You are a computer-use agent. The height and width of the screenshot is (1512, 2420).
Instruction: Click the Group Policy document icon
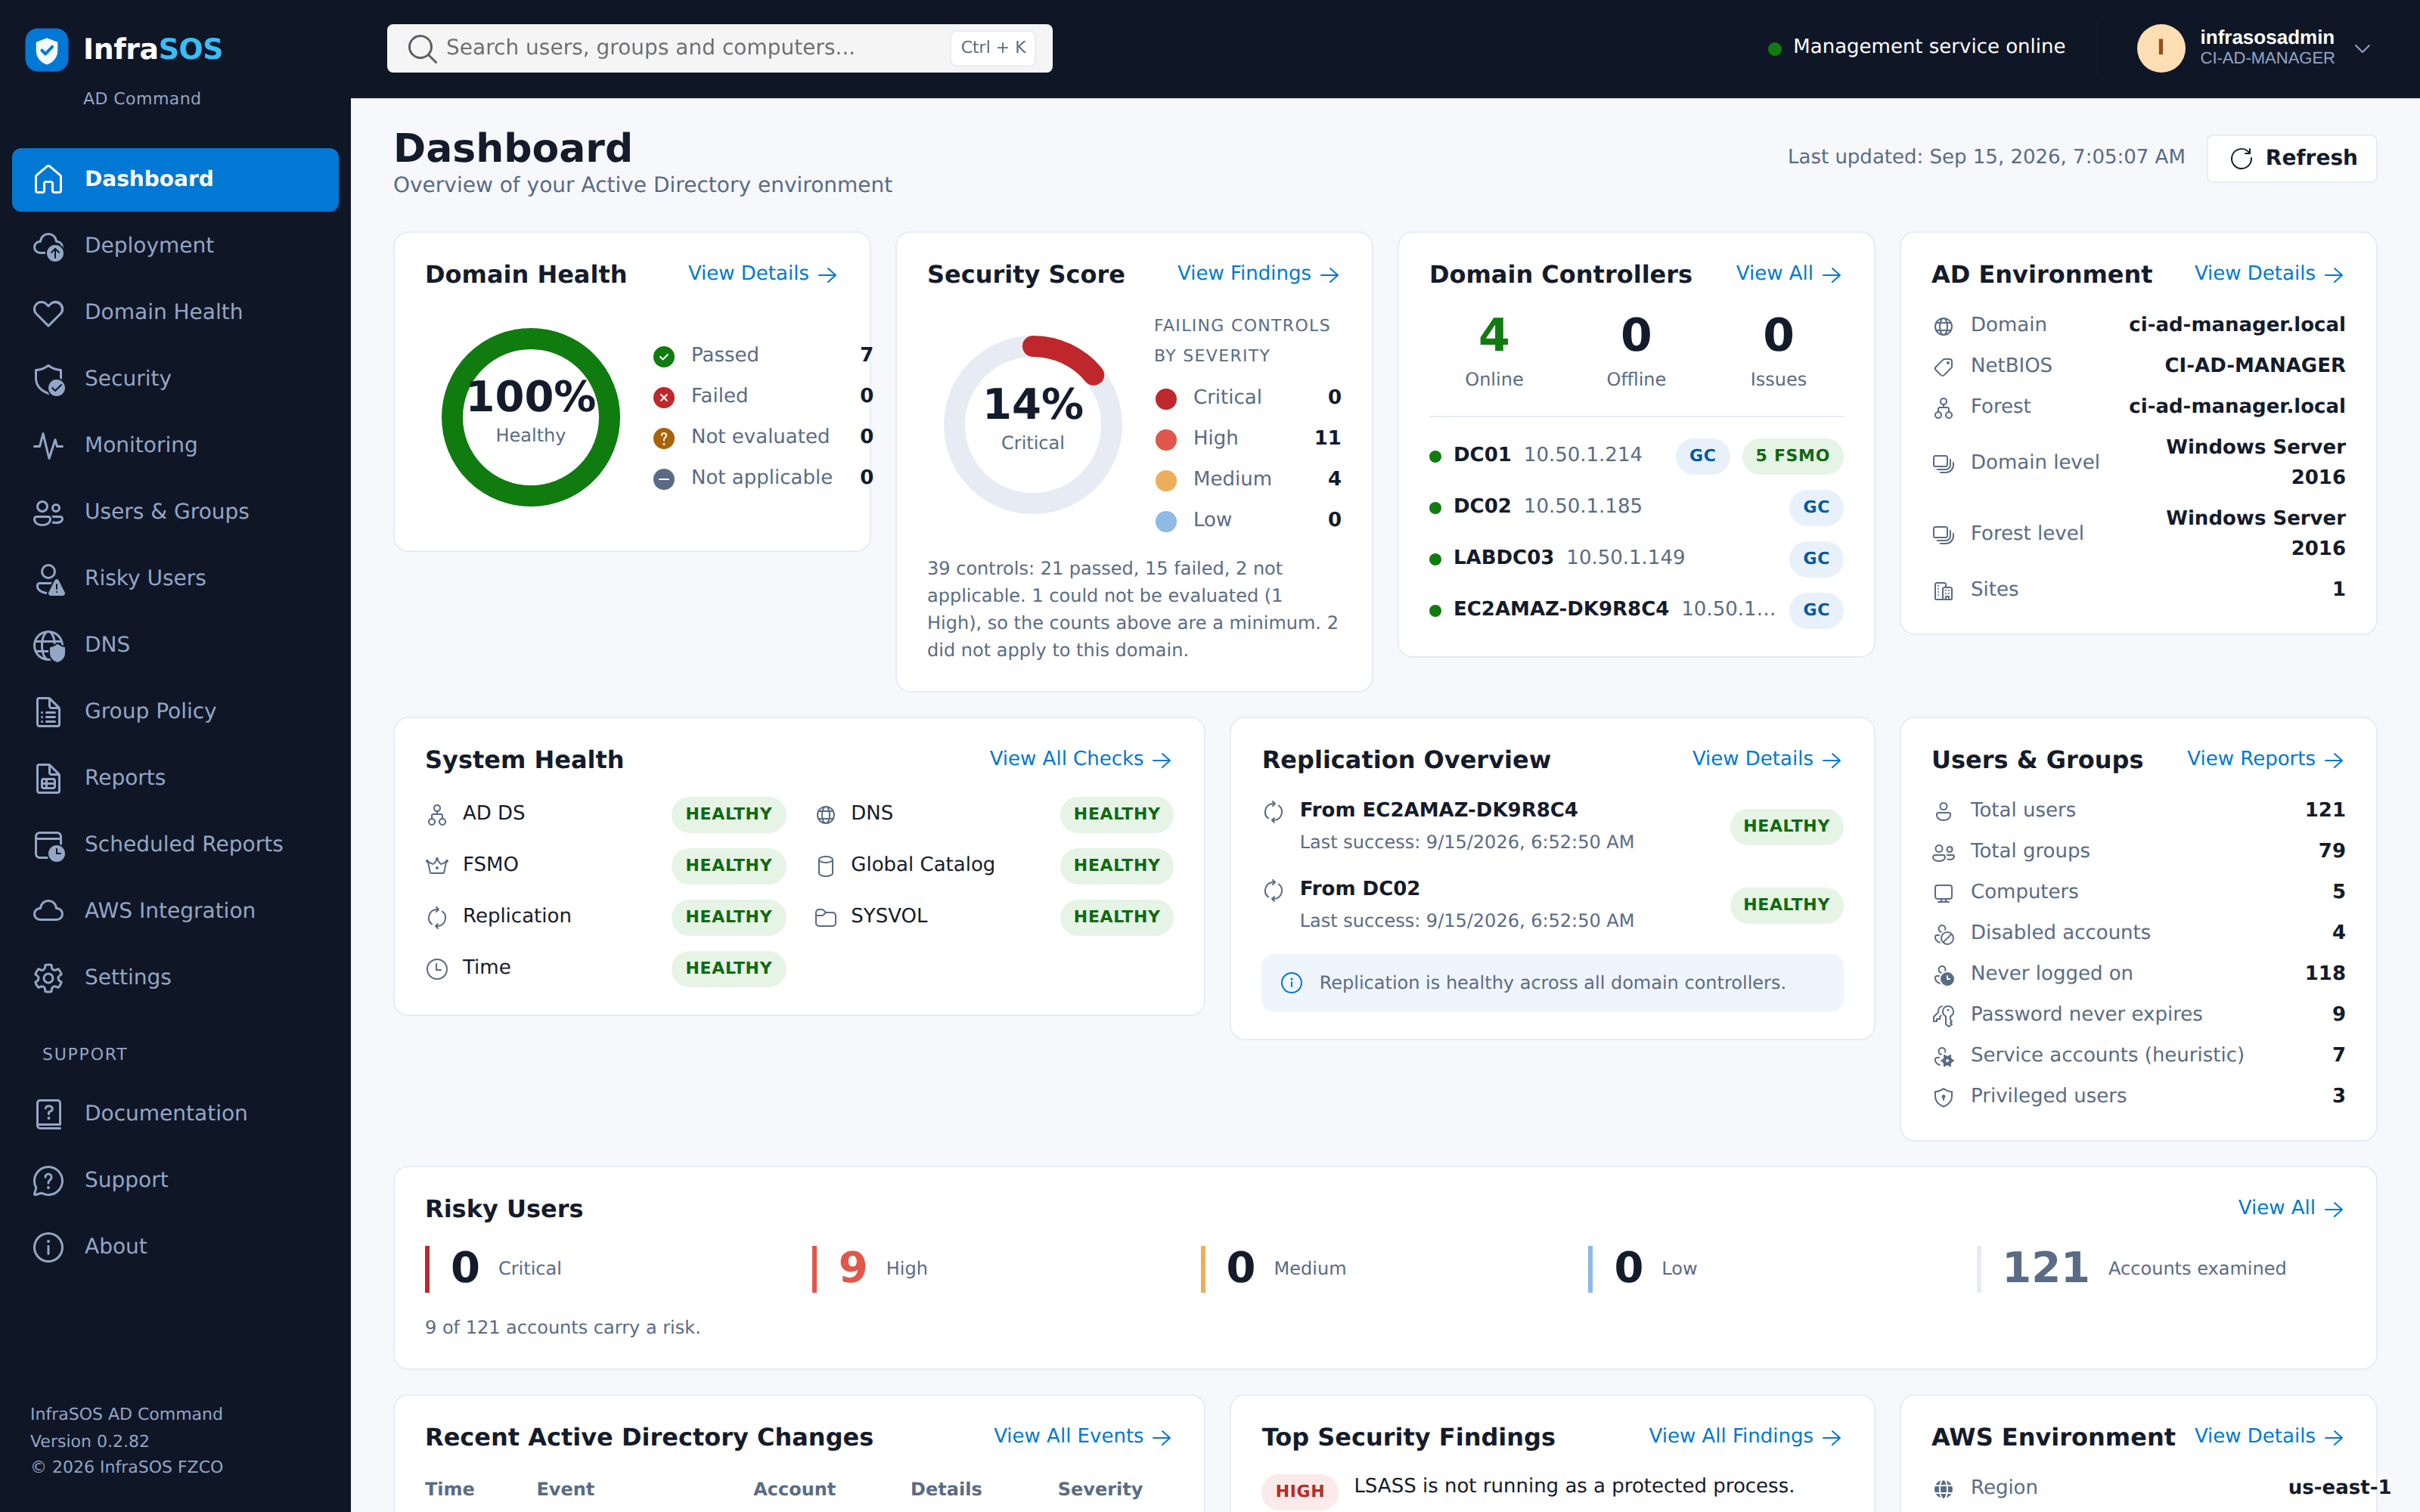click(x=48, y=712)
